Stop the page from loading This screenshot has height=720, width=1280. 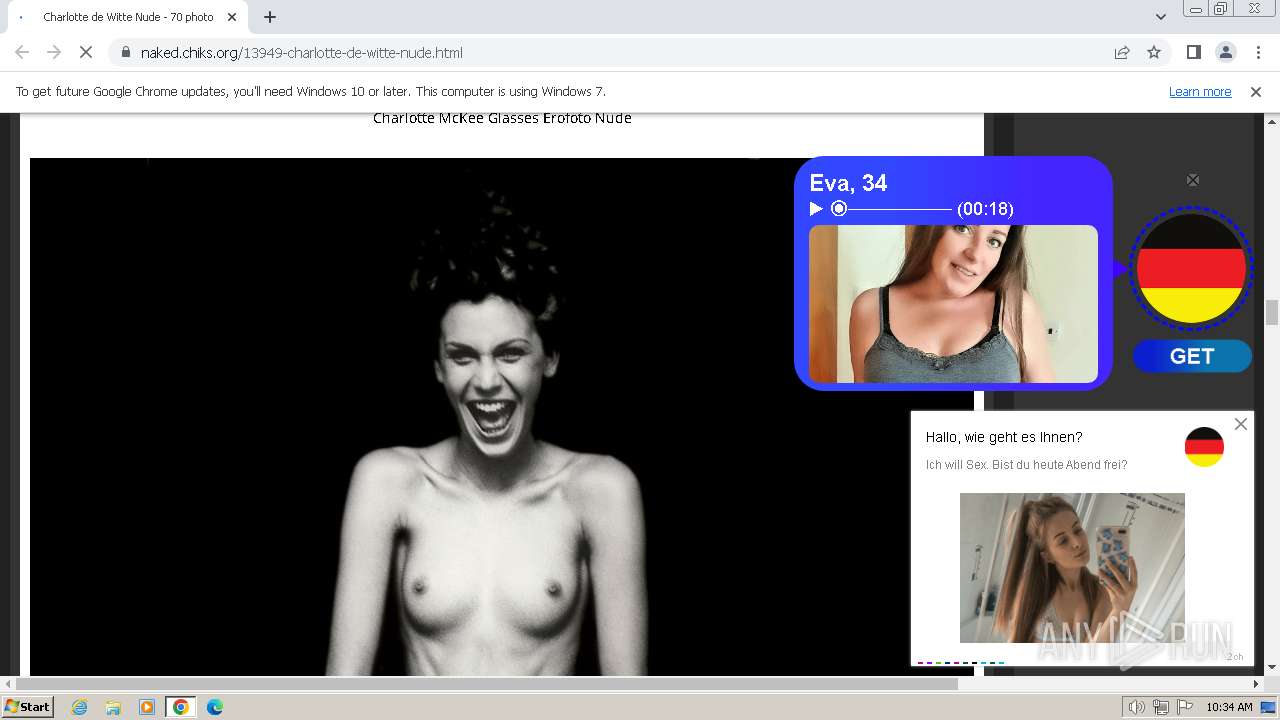click(x=86, y=52)
